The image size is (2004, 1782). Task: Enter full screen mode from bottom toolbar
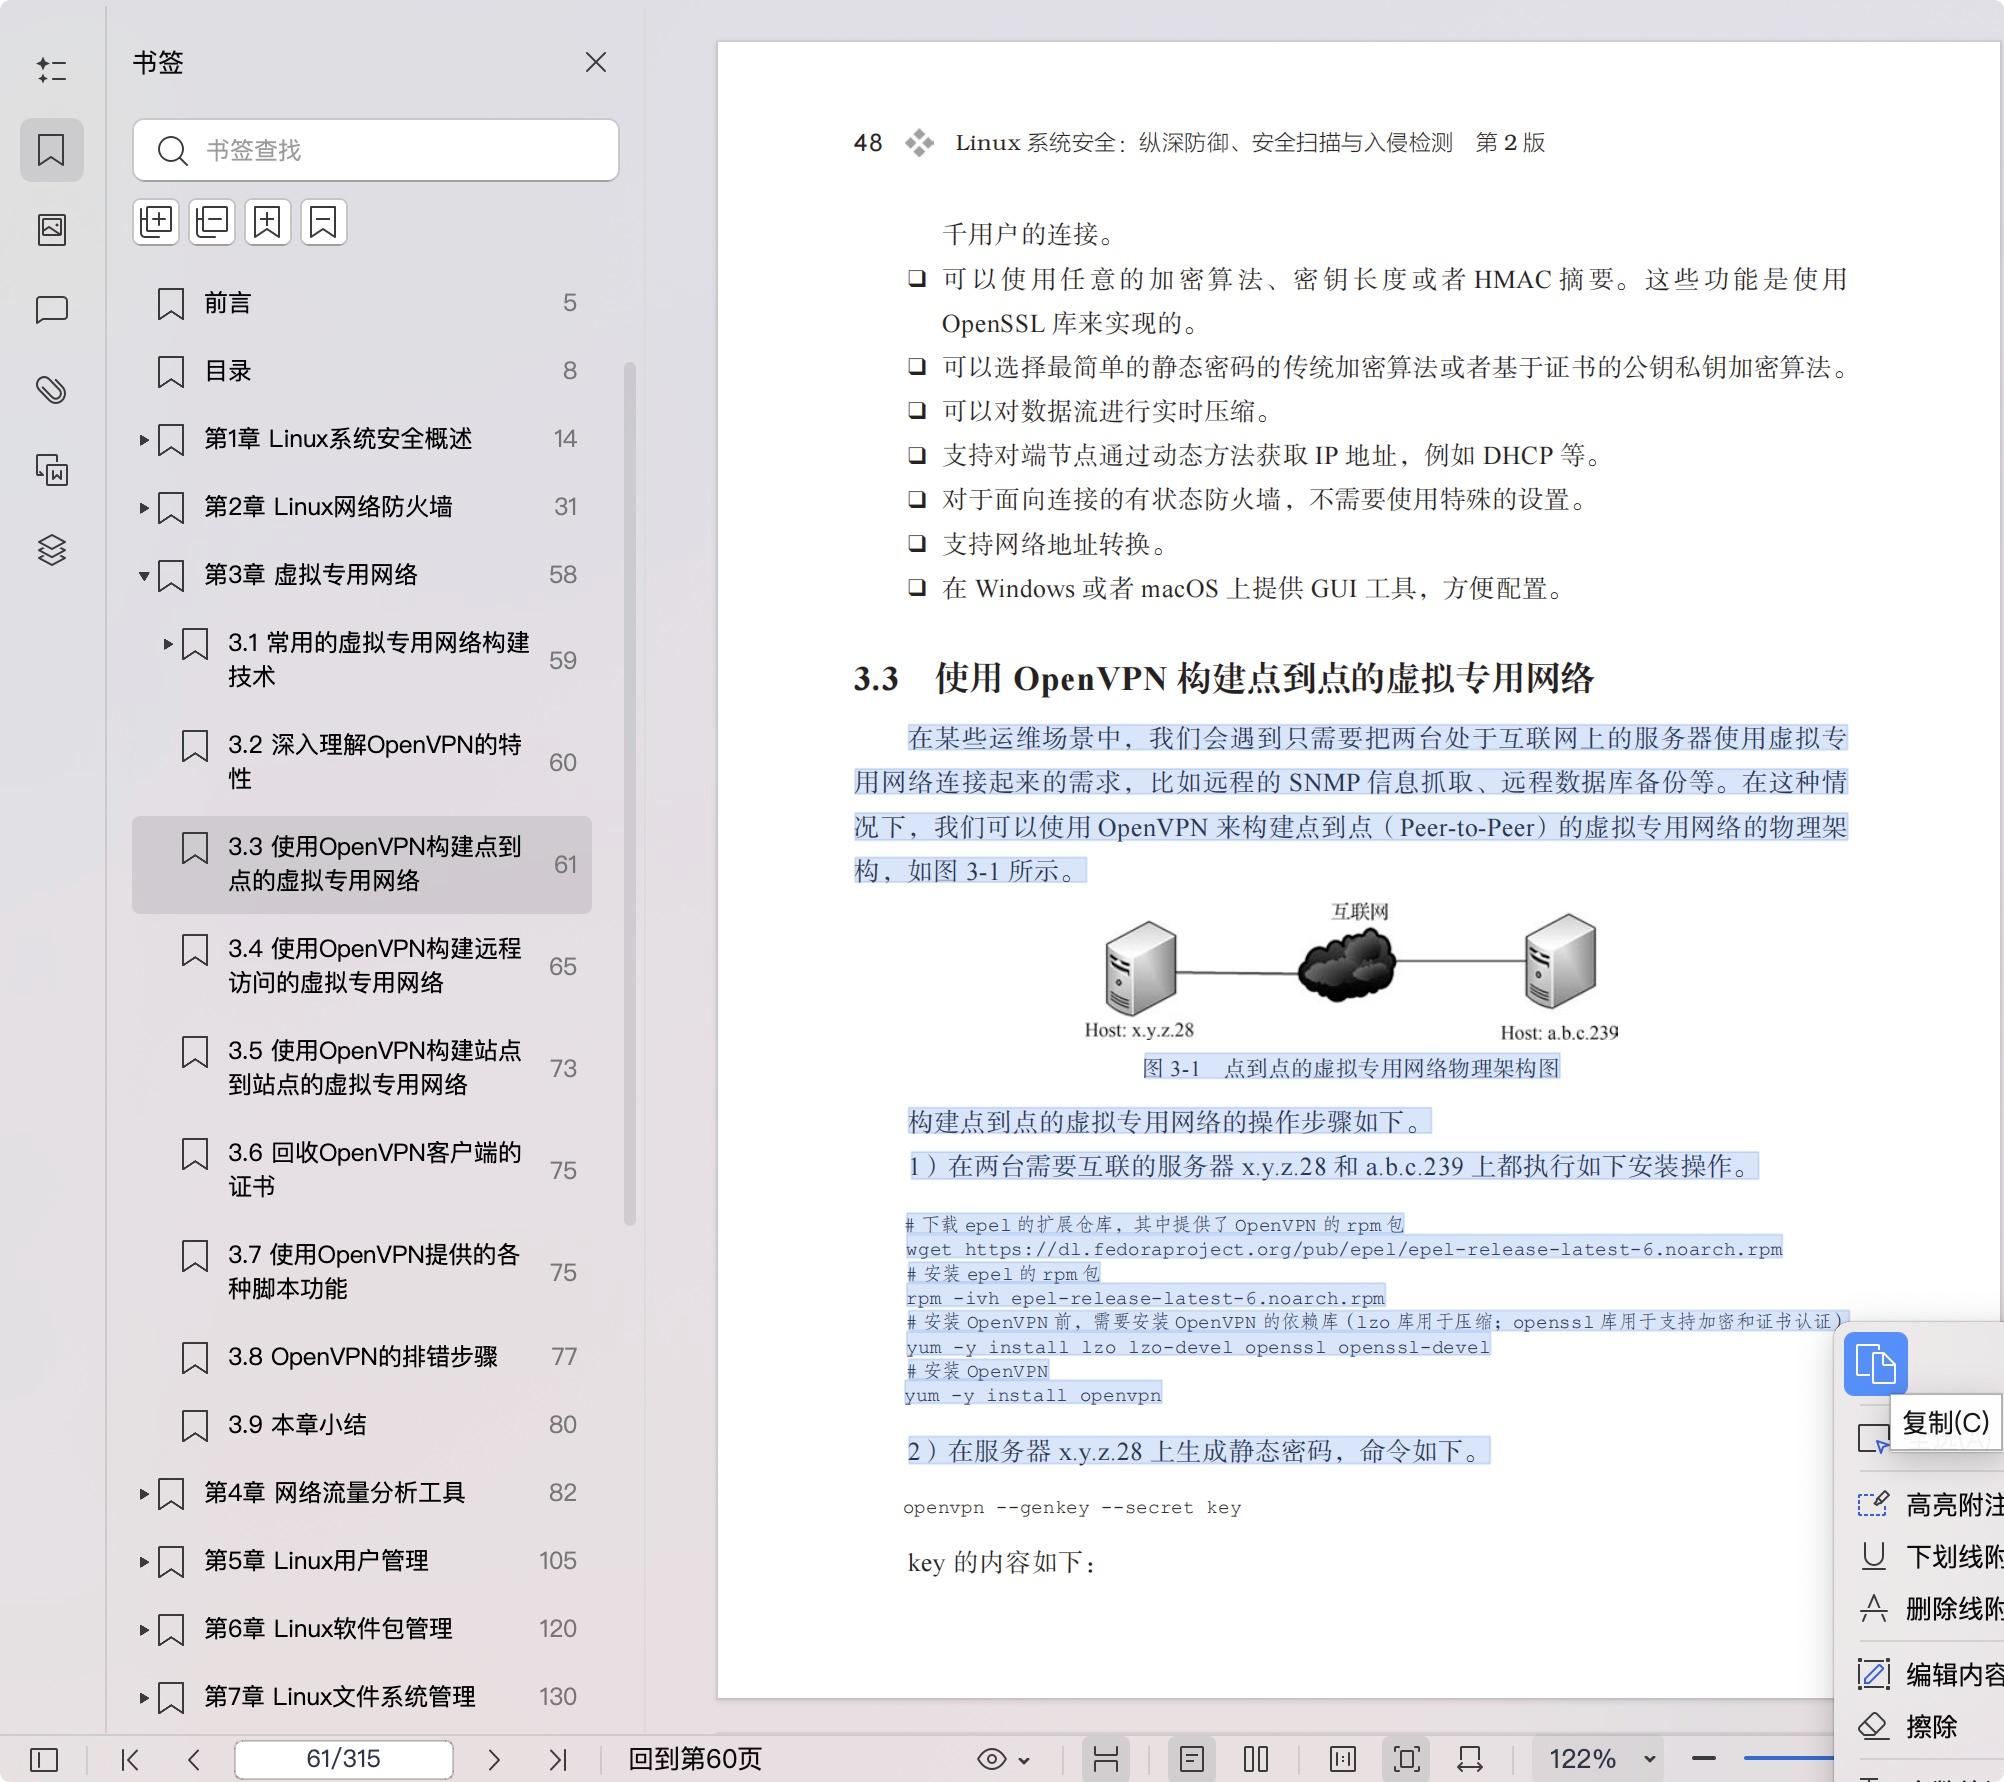1406,1758
